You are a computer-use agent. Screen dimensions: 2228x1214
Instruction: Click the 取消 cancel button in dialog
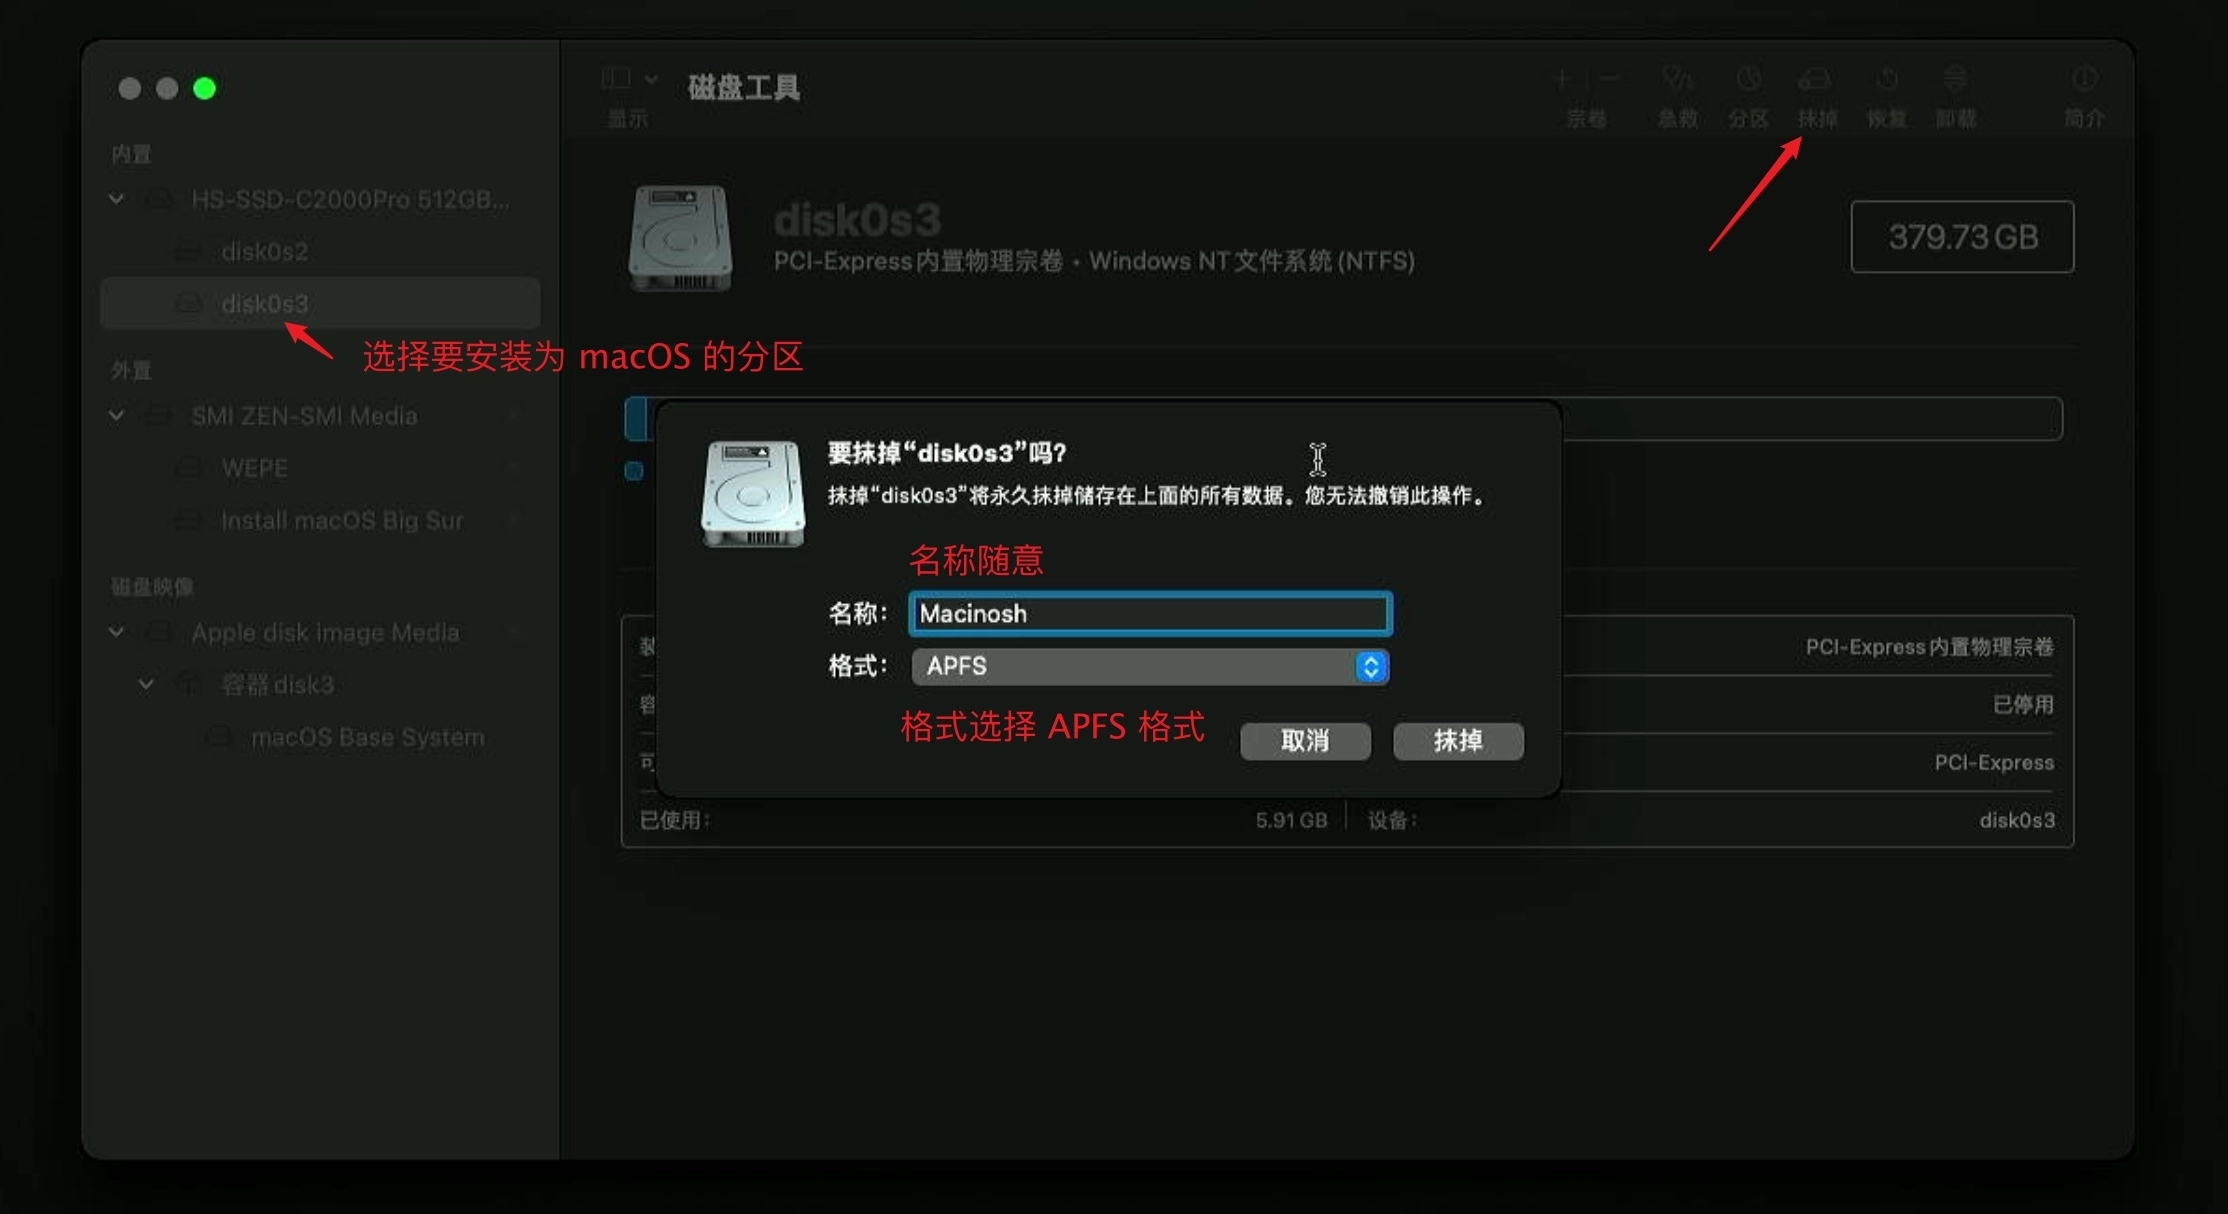pyautogui.click(x=1305, y=739)
